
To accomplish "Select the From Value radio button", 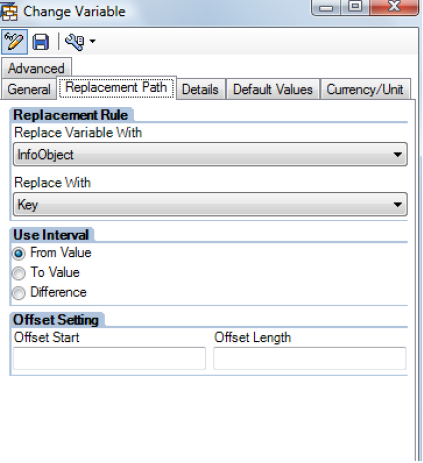I will pos(19,253).
